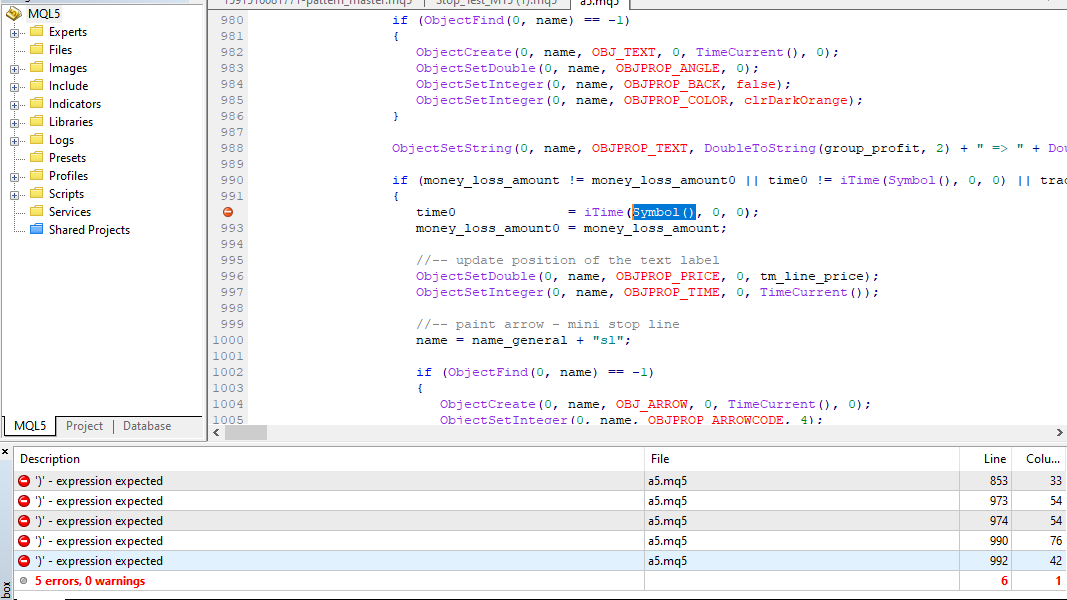Click the Logs folder icon

pos(37,139)
